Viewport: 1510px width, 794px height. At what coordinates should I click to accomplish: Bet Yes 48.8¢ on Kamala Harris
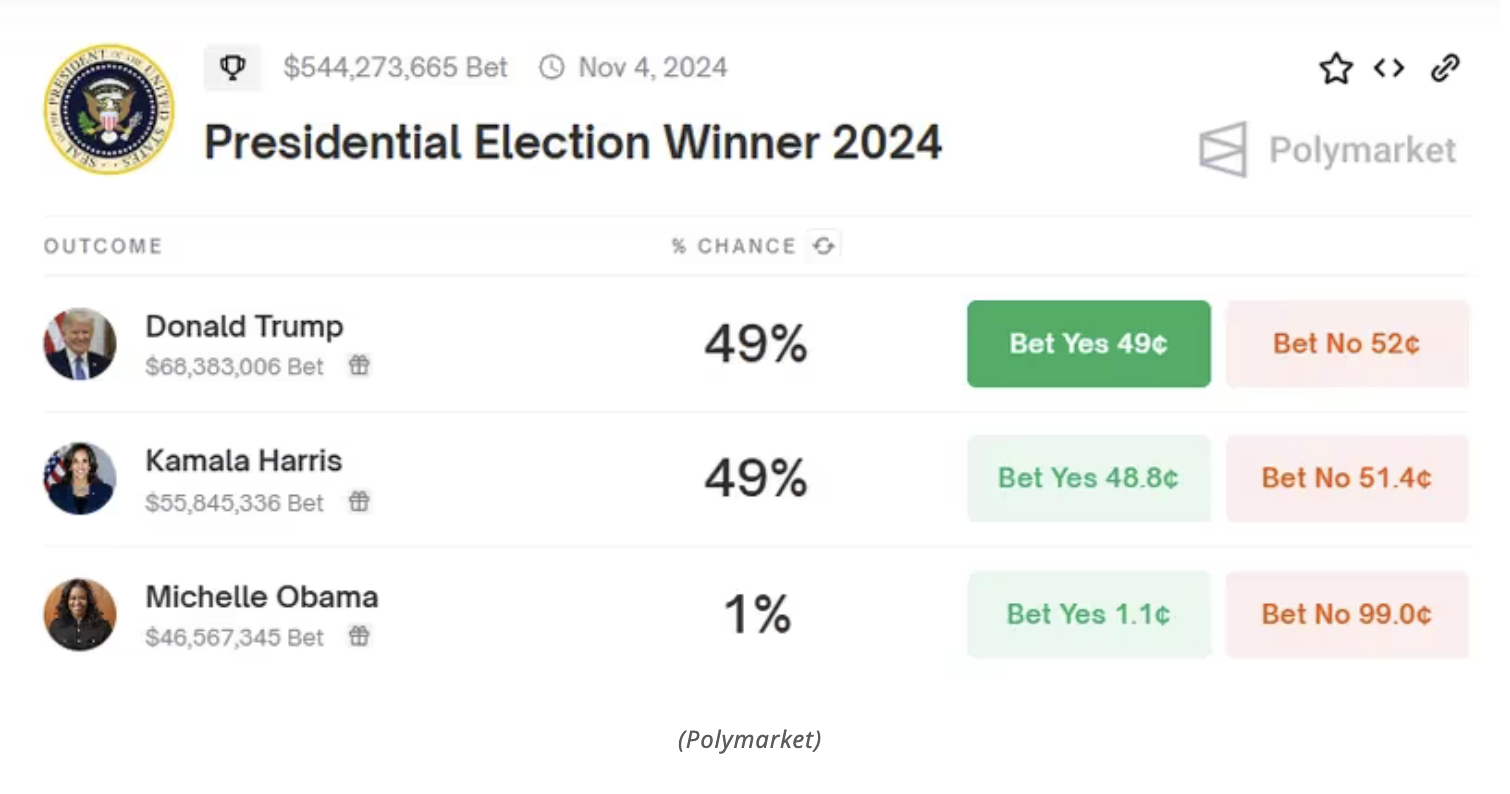[1088, 478]
